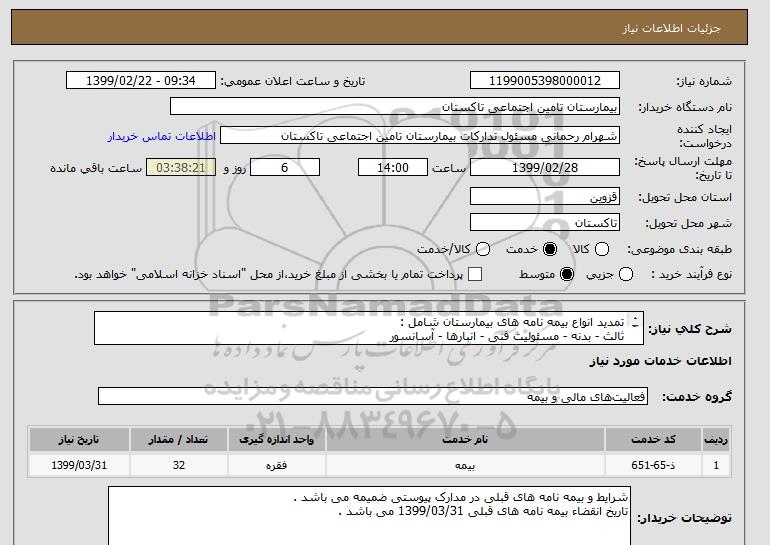Viewport: 770px width, 545px height.
Task: Click the شماره نیاز field 1199005398000012
Action: click(x=545, y=81)
